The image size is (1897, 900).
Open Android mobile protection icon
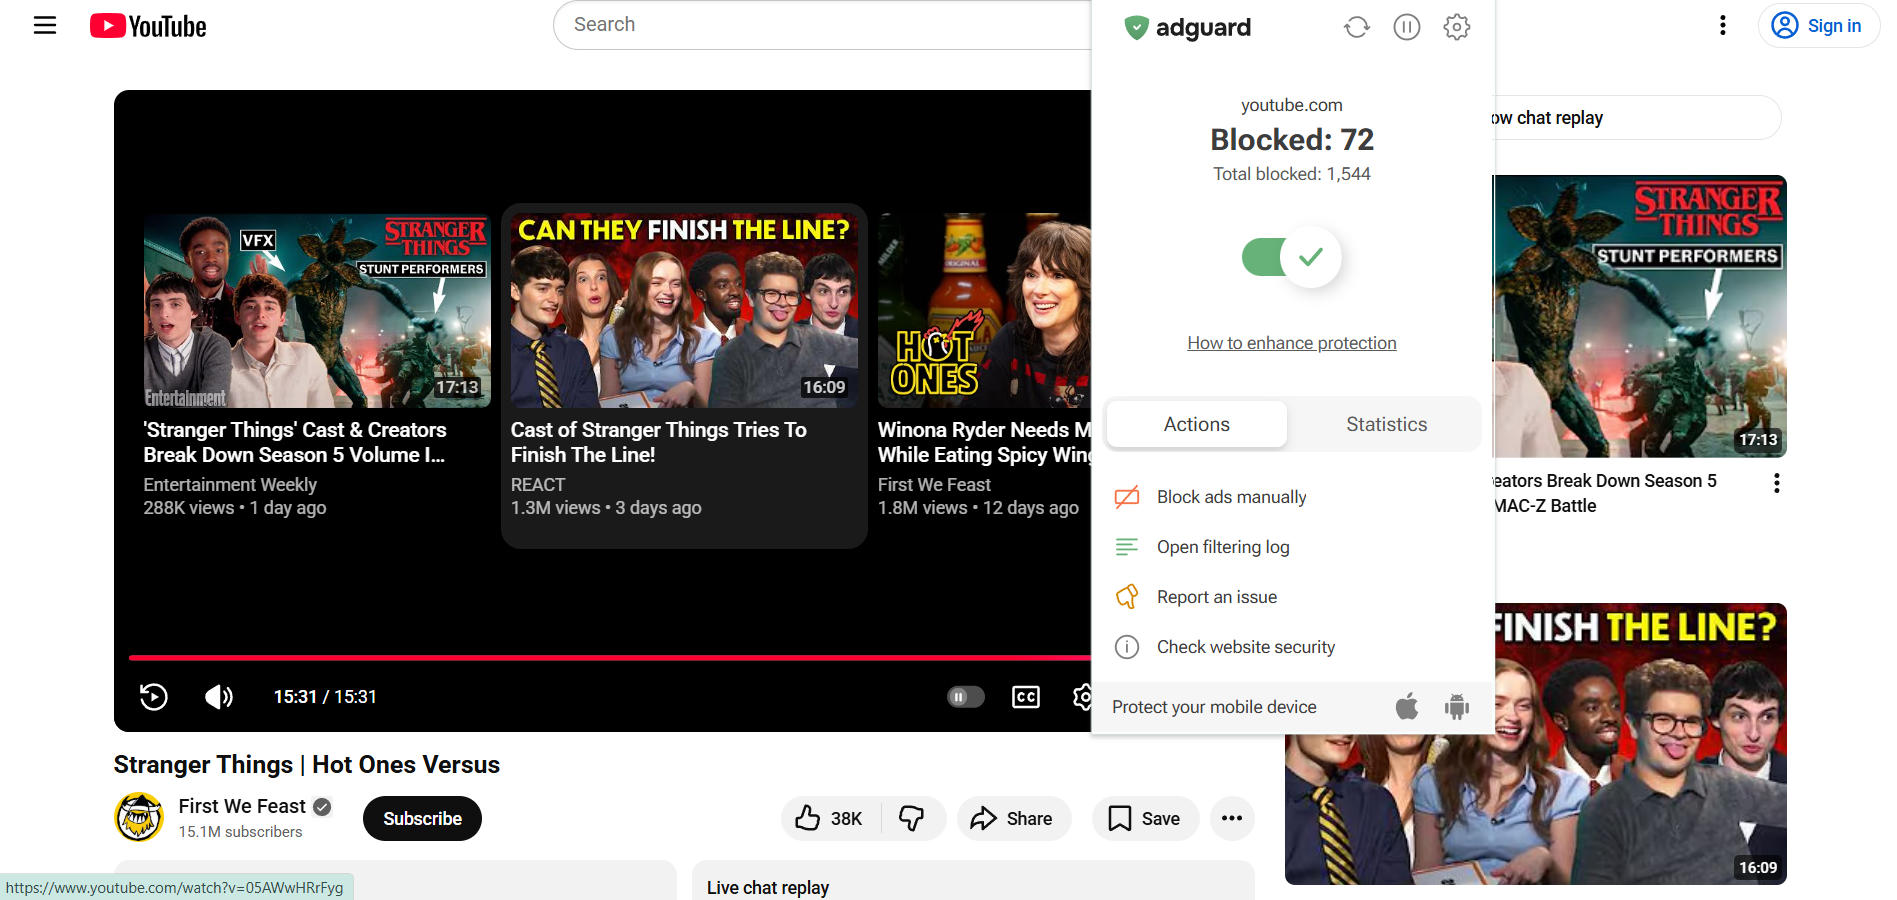point(1456,707)
